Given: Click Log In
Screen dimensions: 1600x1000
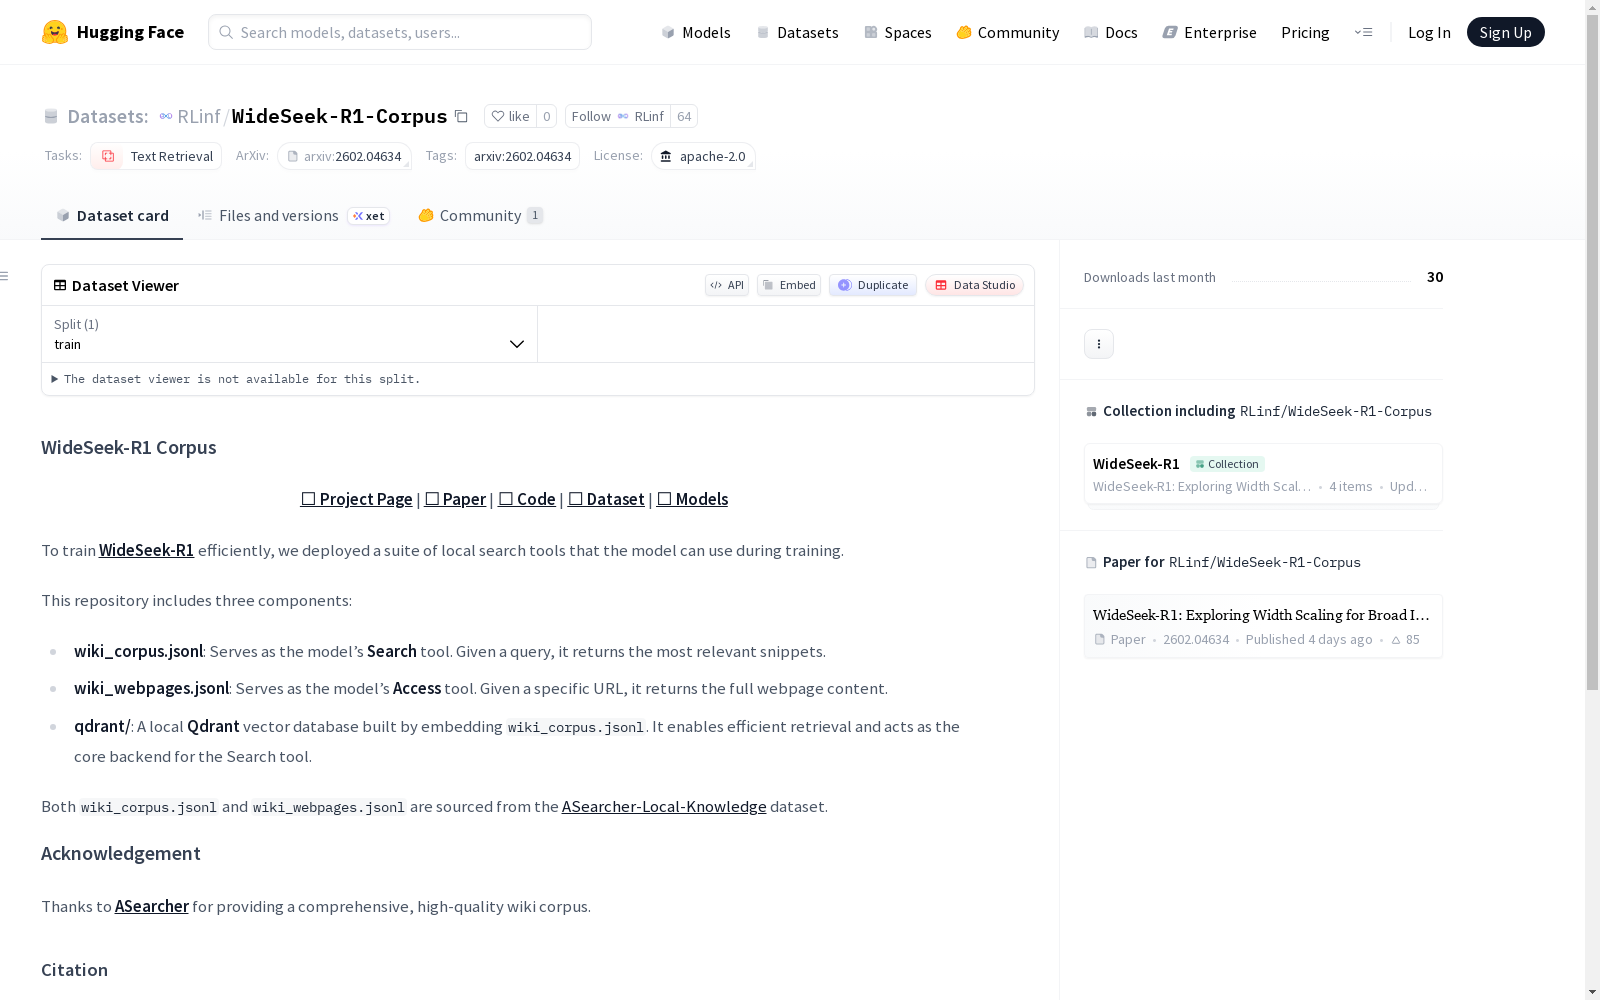Looking at the screenshot, I should 1429,32.
